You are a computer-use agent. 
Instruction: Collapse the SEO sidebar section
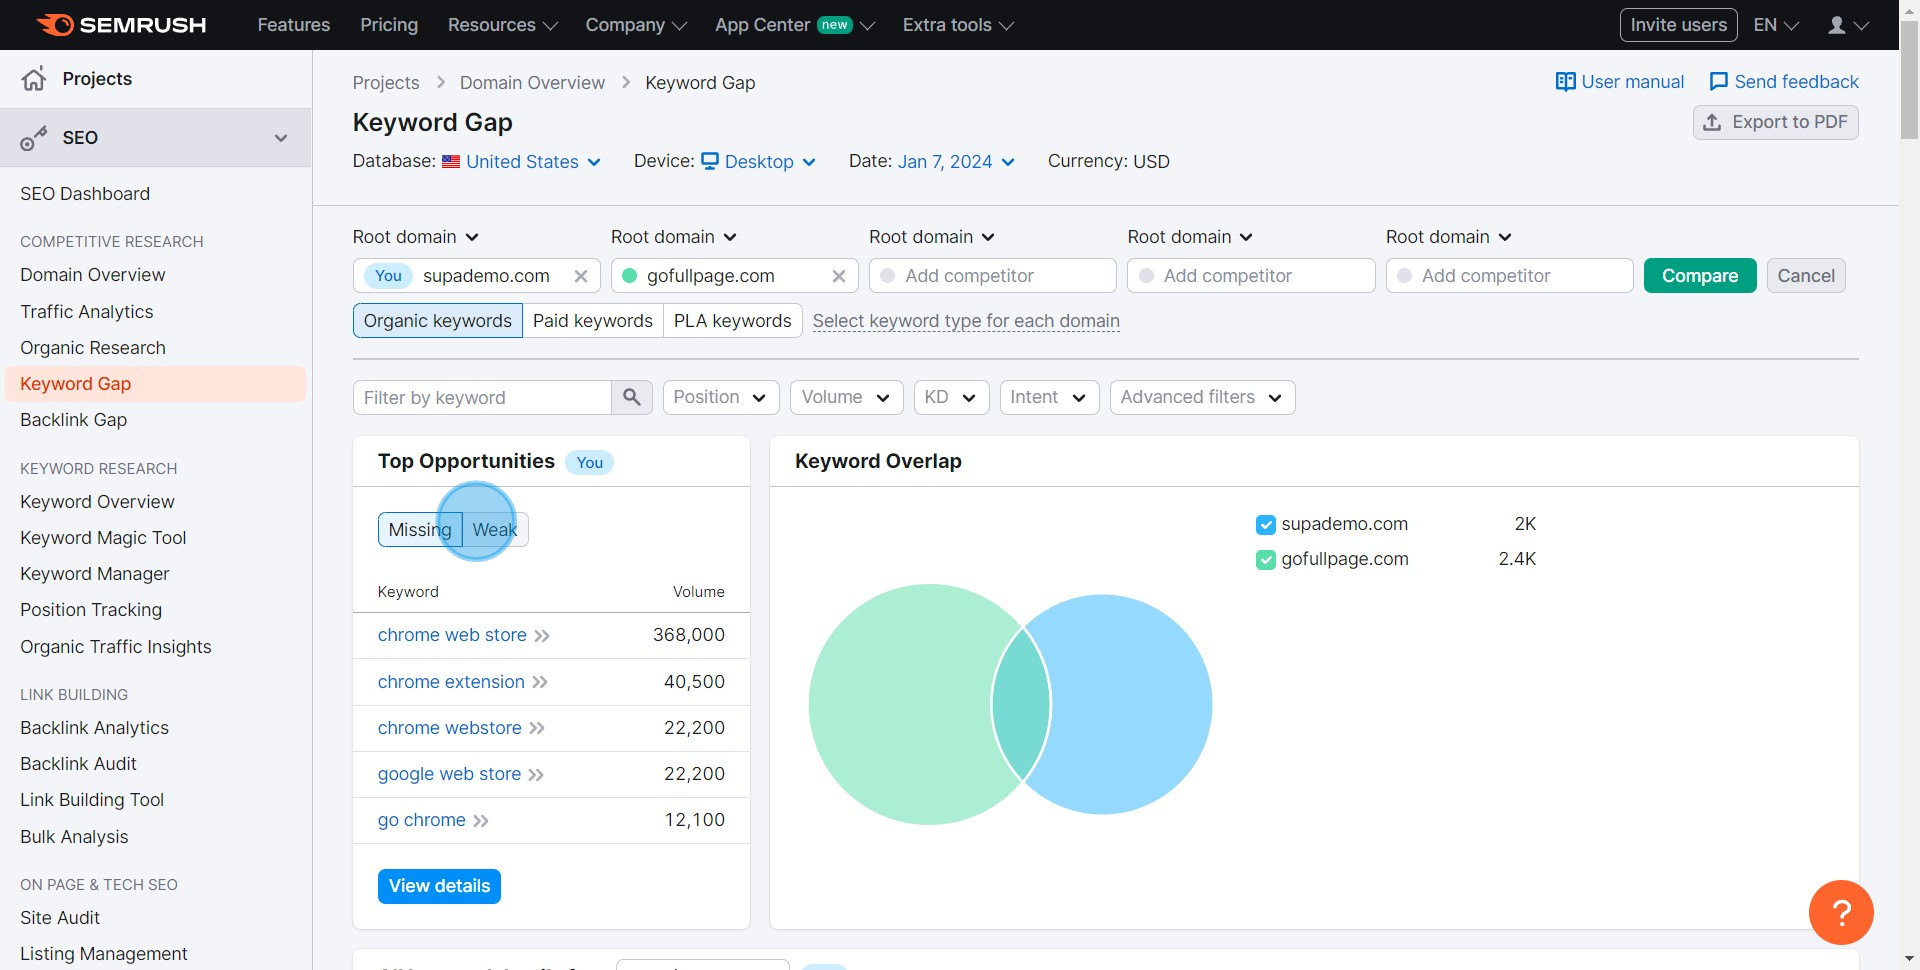click(281, 138)
